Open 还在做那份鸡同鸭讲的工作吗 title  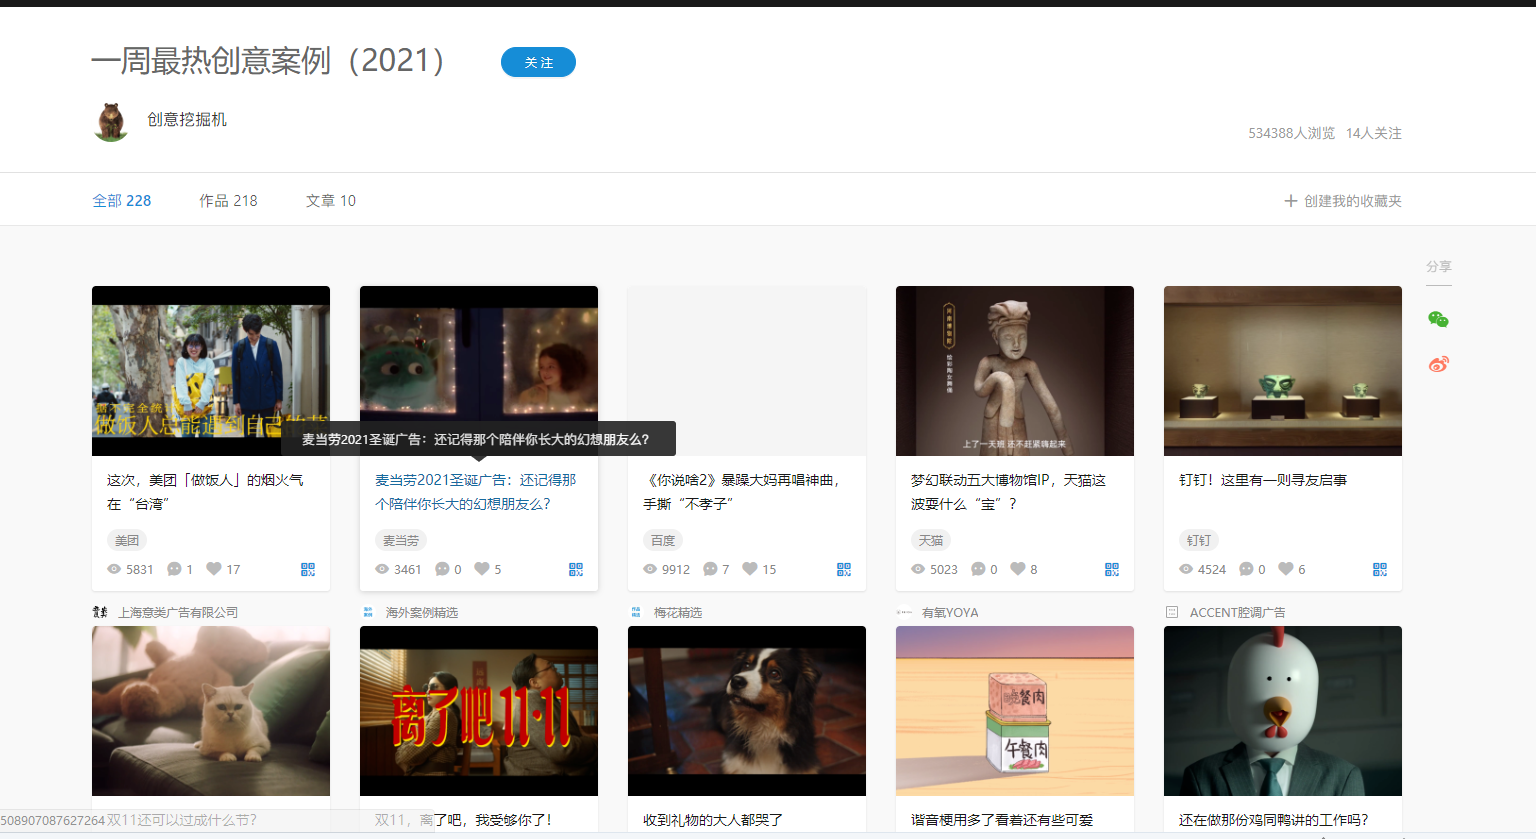click(1274, 820)
